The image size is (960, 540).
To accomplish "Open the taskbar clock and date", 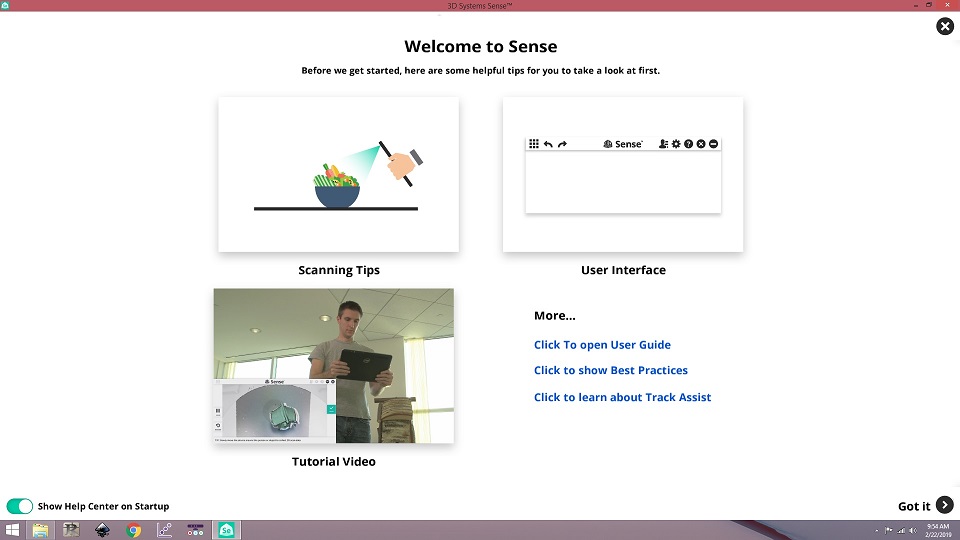I will 937,530.
